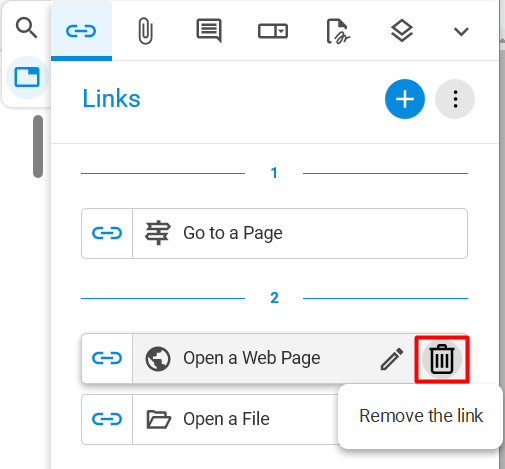Open the Comments panel icon
Image resolution: width=505 pixels, height=469 pixels.
209,31
